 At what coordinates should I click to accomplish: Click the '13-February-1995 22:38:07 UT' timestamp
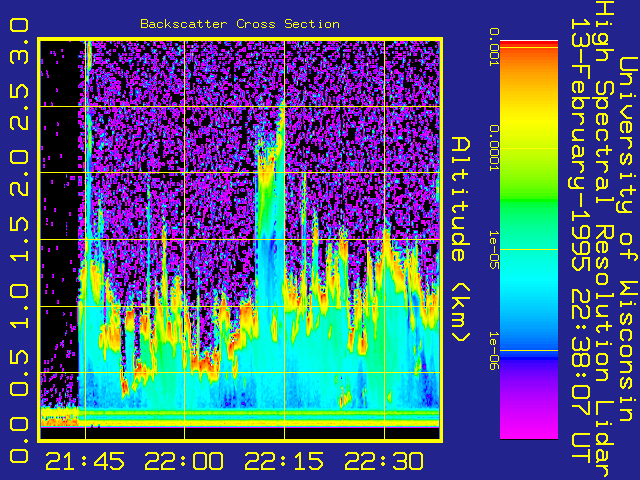pos(581,241)
